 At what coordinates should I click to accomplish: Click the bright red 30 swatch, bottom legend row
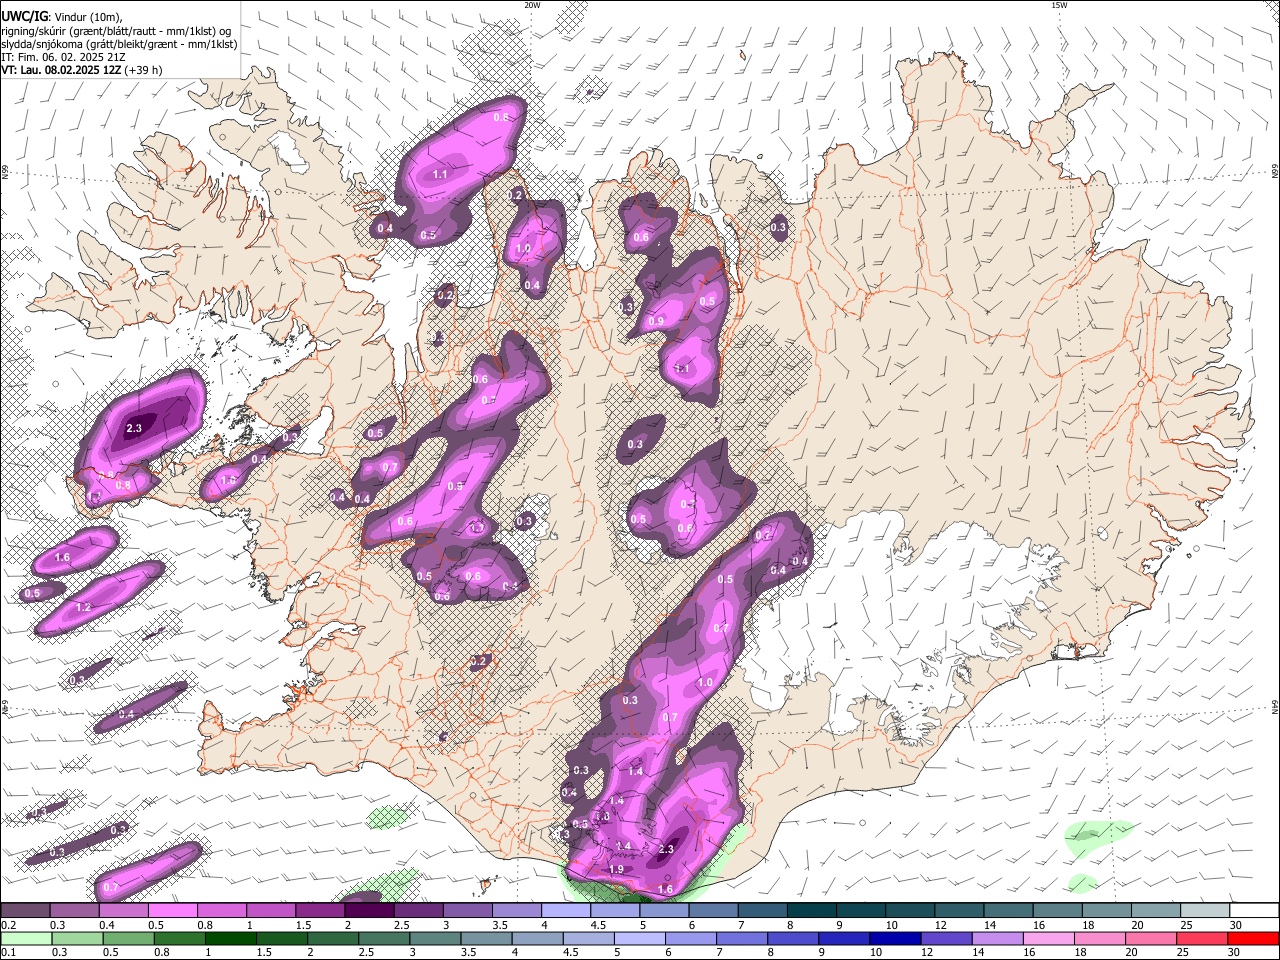(x=1255, y=938)
